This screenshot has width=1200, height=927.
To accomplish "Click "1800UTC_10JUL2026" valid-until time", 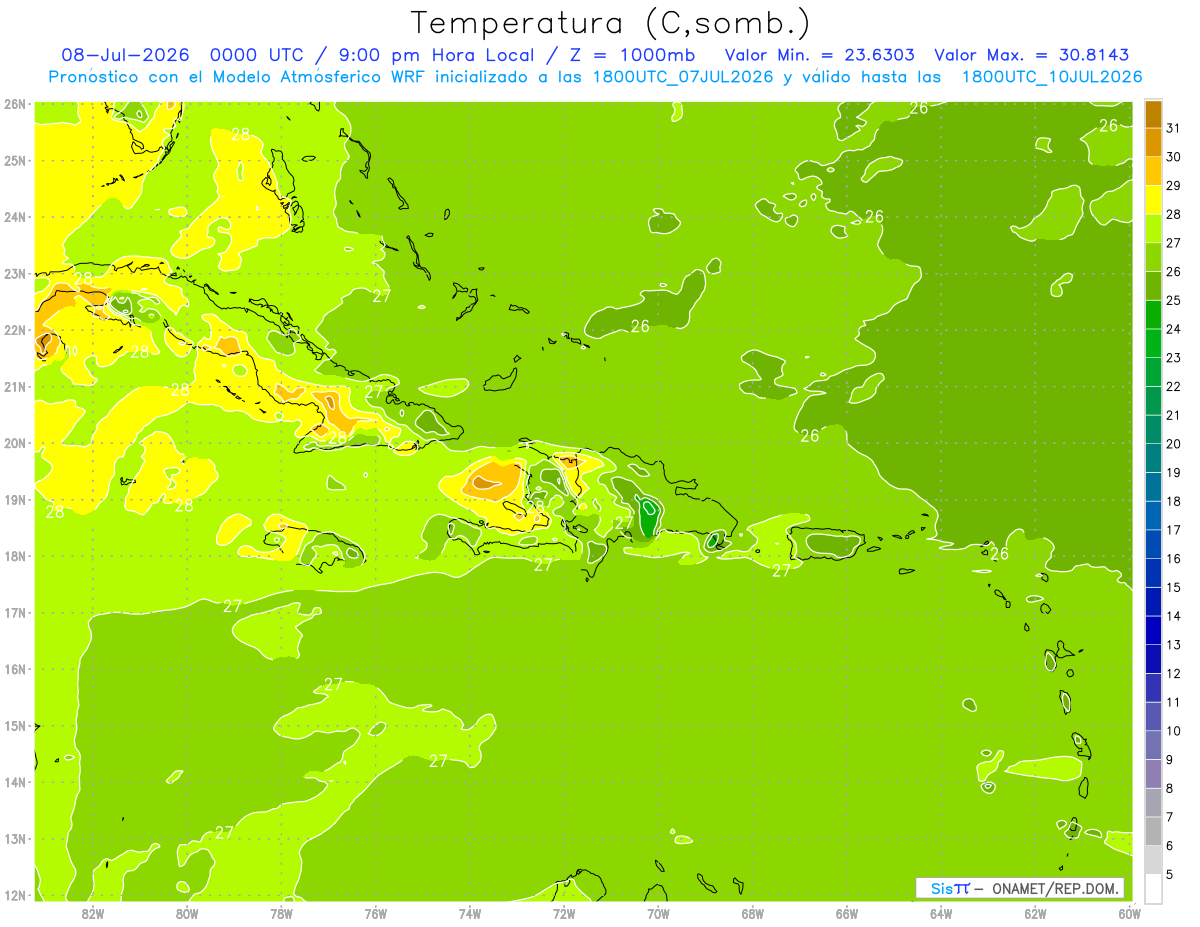I will pos(1052,76).
